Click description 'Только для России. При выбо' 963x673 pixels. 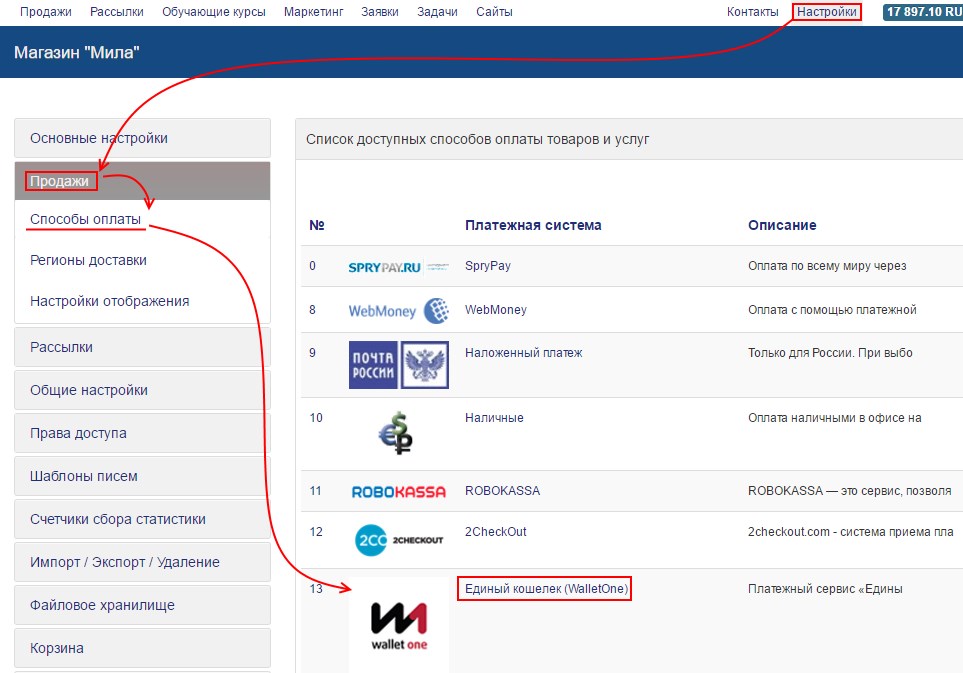click(830, 353)
